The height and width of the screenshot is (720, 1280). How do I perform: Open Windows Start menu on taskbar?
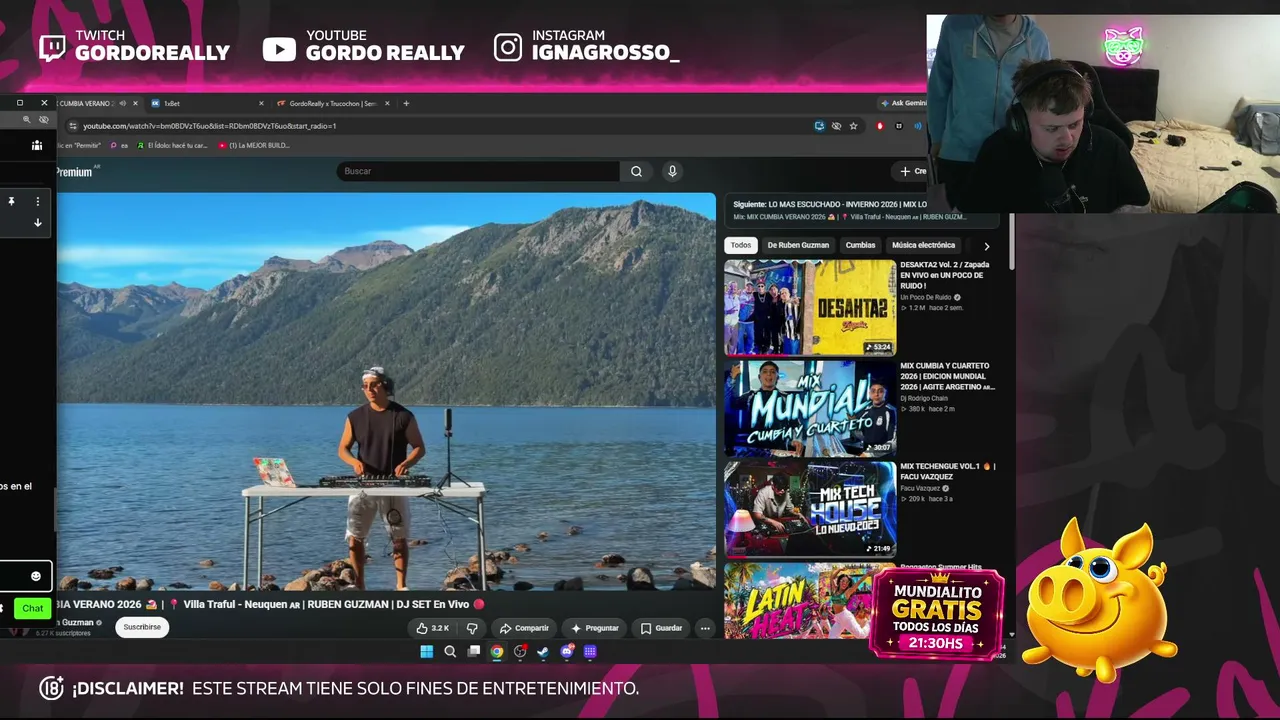click(427, 652)
